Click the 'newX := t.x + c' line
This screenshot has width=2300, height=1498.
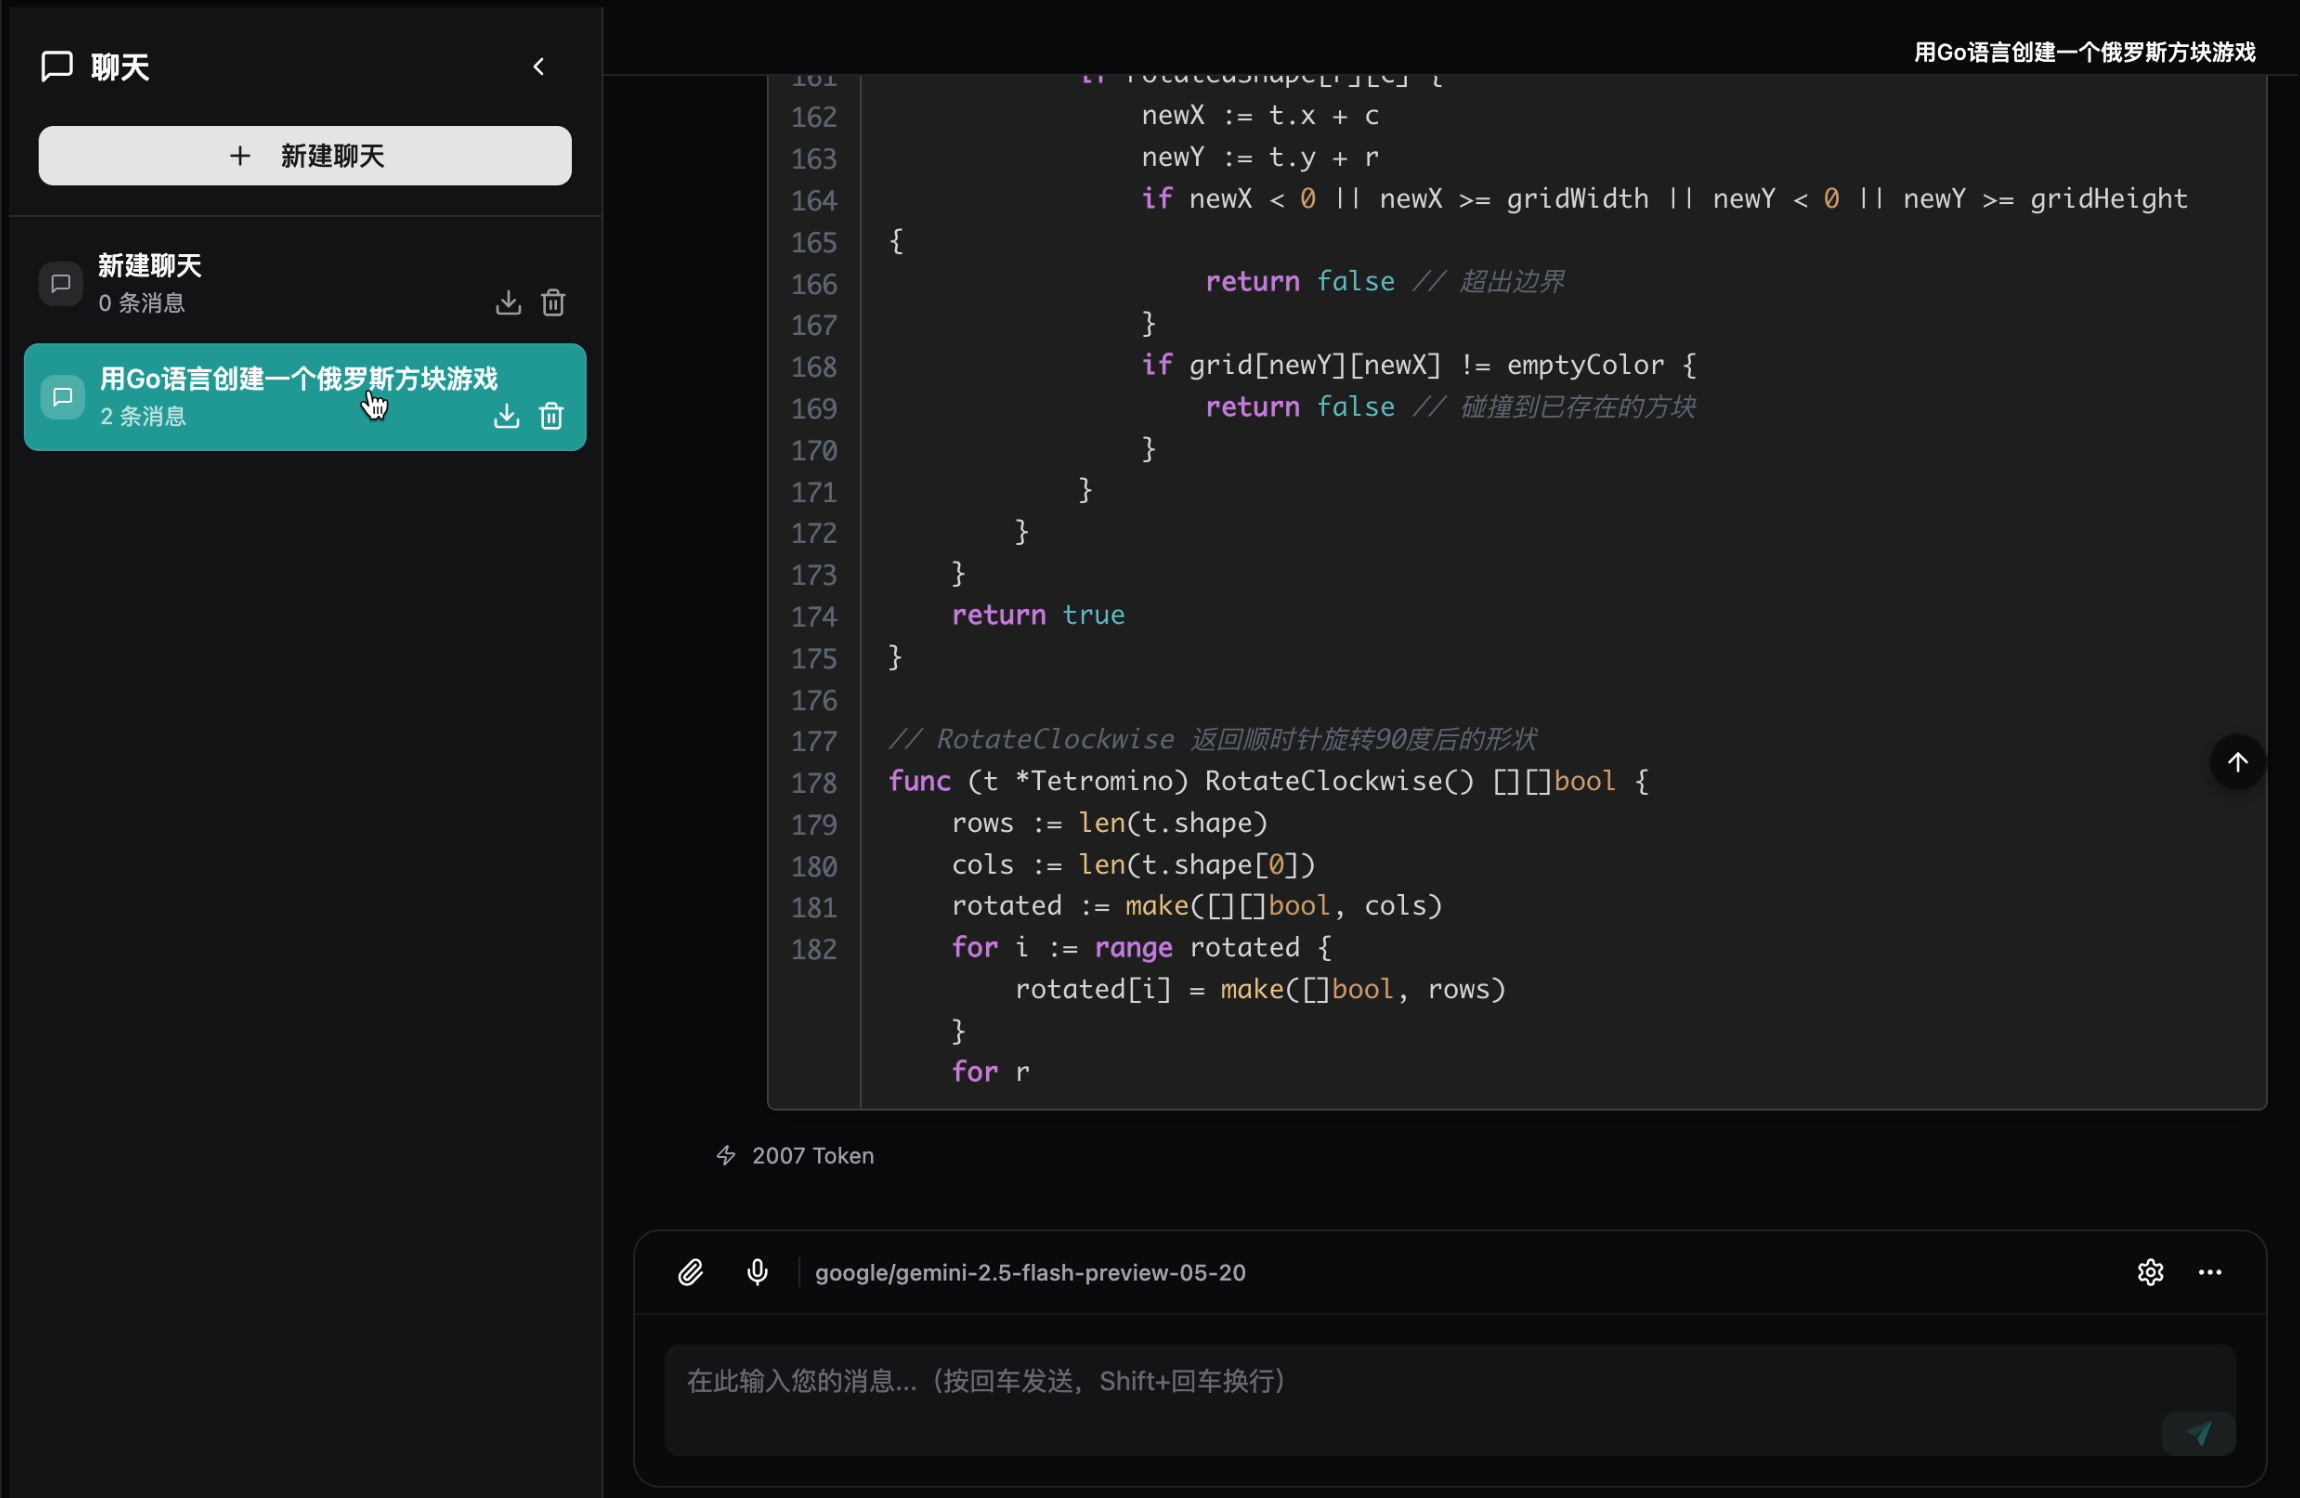[1260, 116]
